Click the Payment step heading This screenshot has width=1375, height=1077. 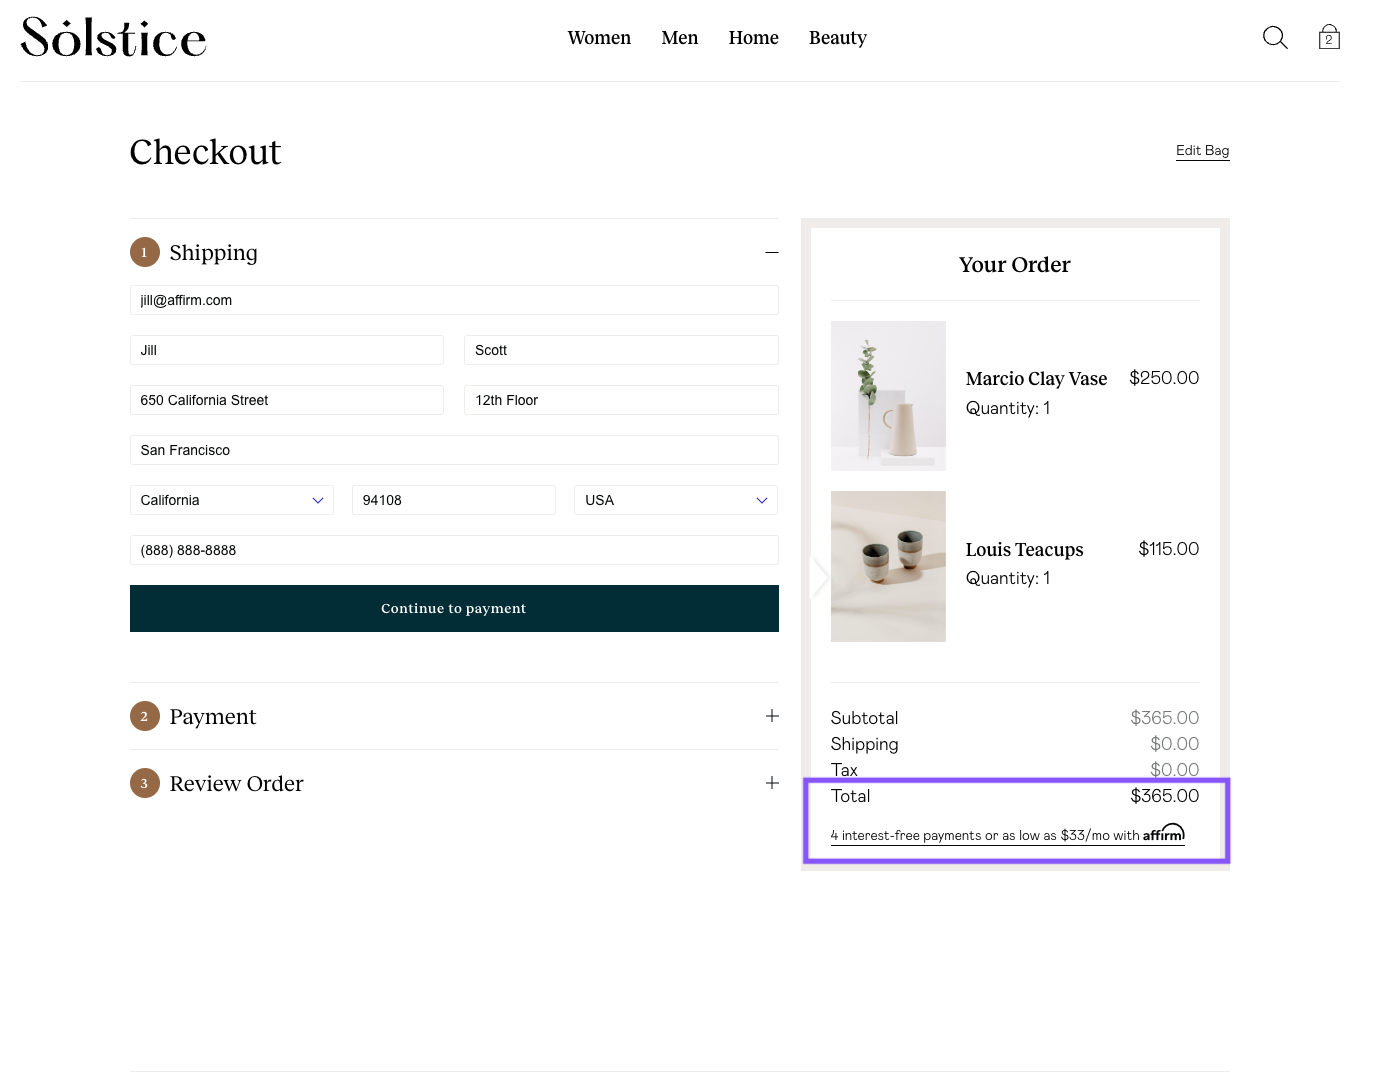(213, 716)
